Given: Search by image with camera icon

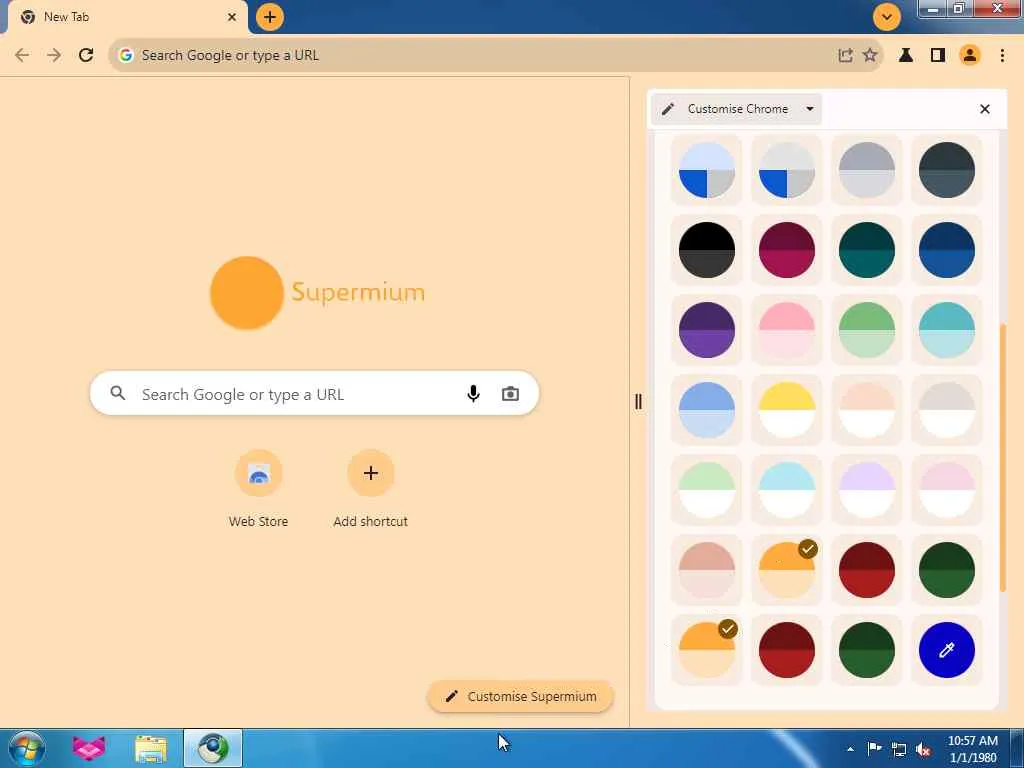Looking at the screenshot, I should (x=510, y=394).
